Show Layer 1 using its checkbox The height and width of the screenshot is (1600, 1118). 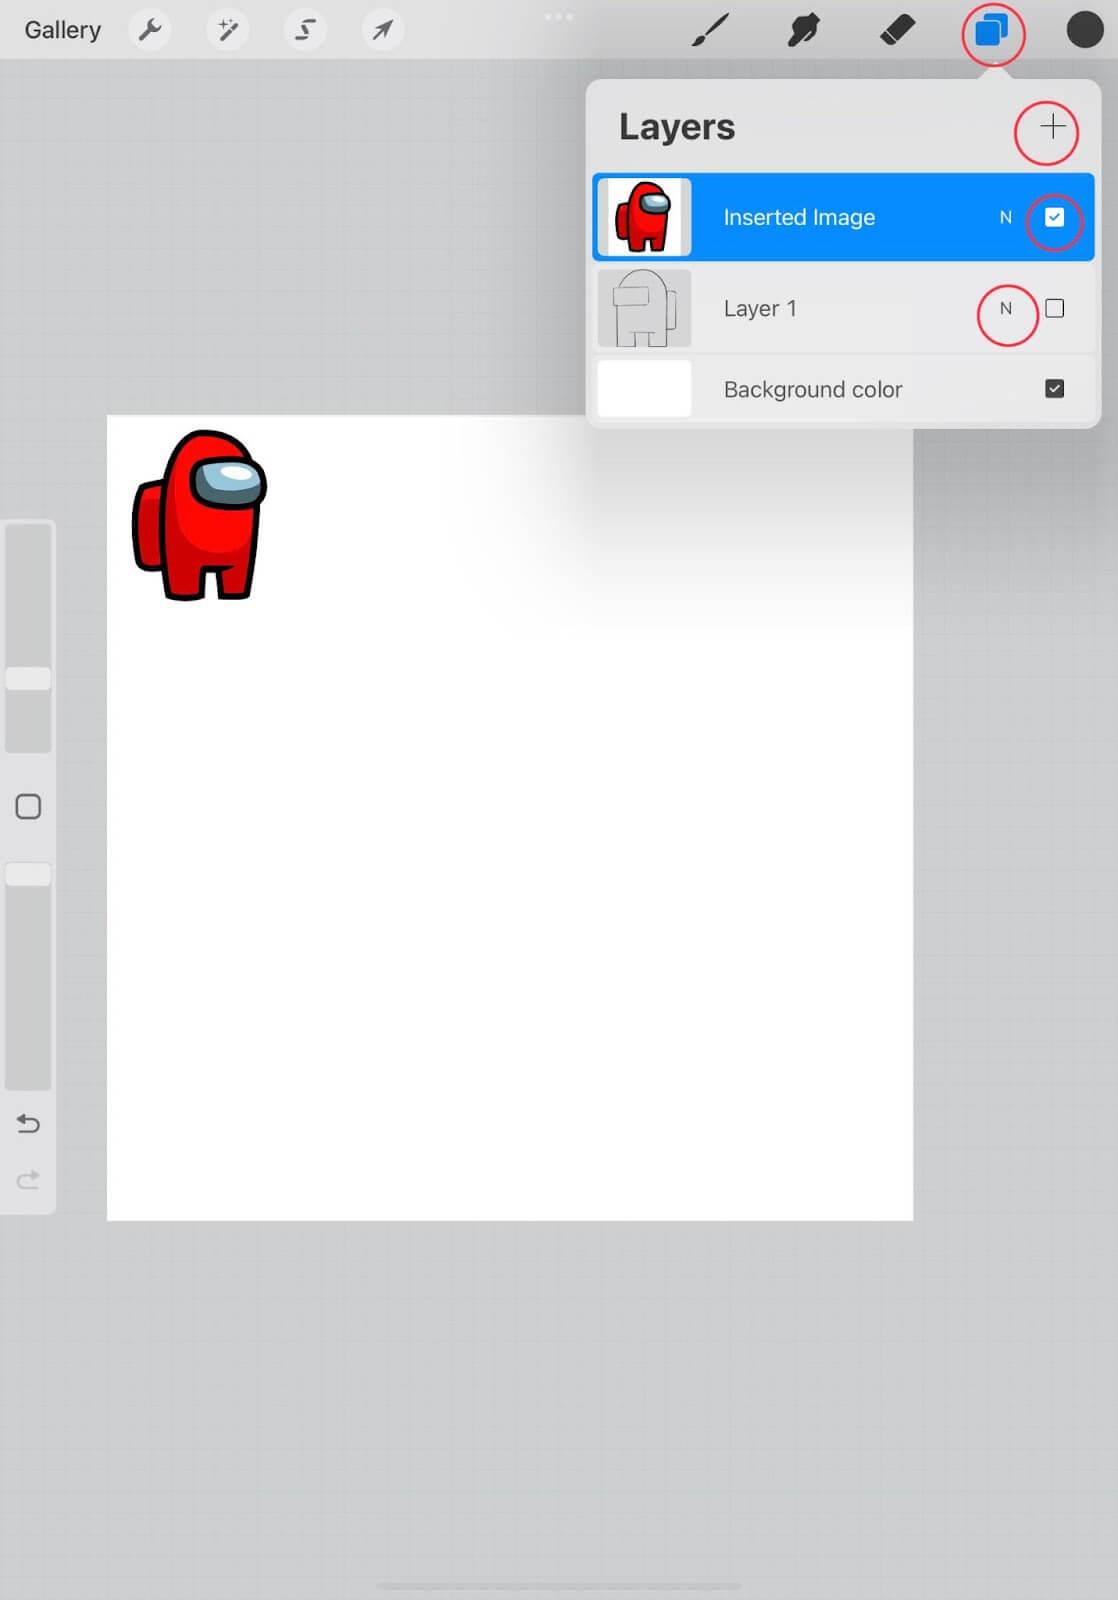pyautogui.click(x=1054, y=308)
